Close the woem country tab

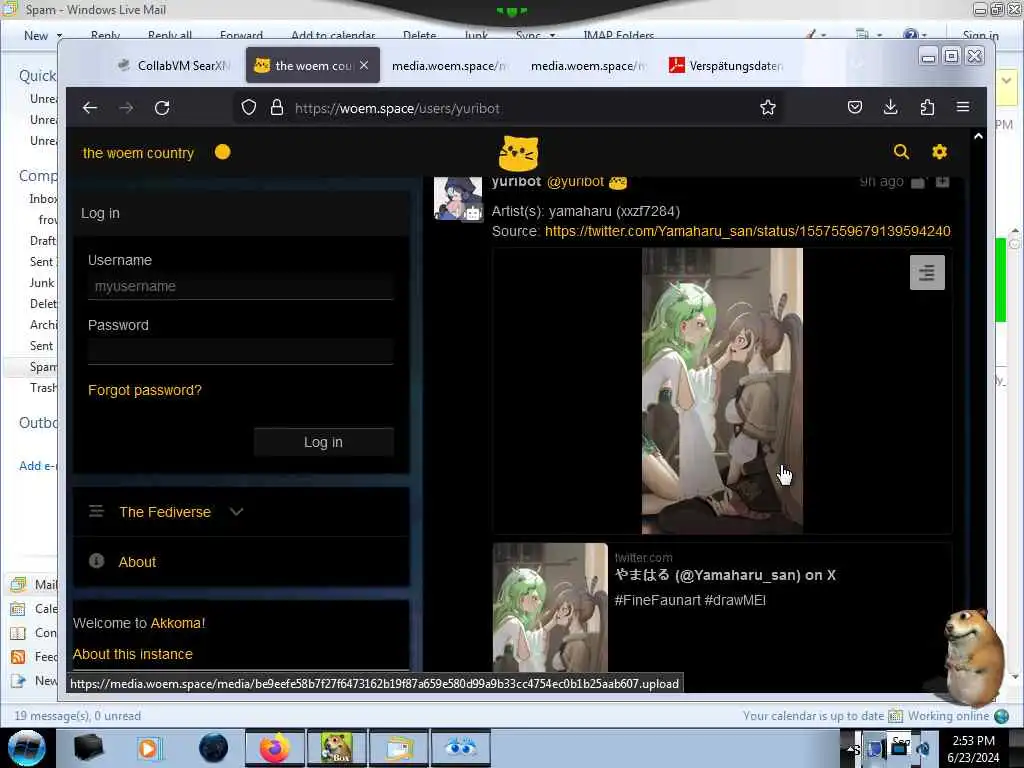click(x=364, y=65)
